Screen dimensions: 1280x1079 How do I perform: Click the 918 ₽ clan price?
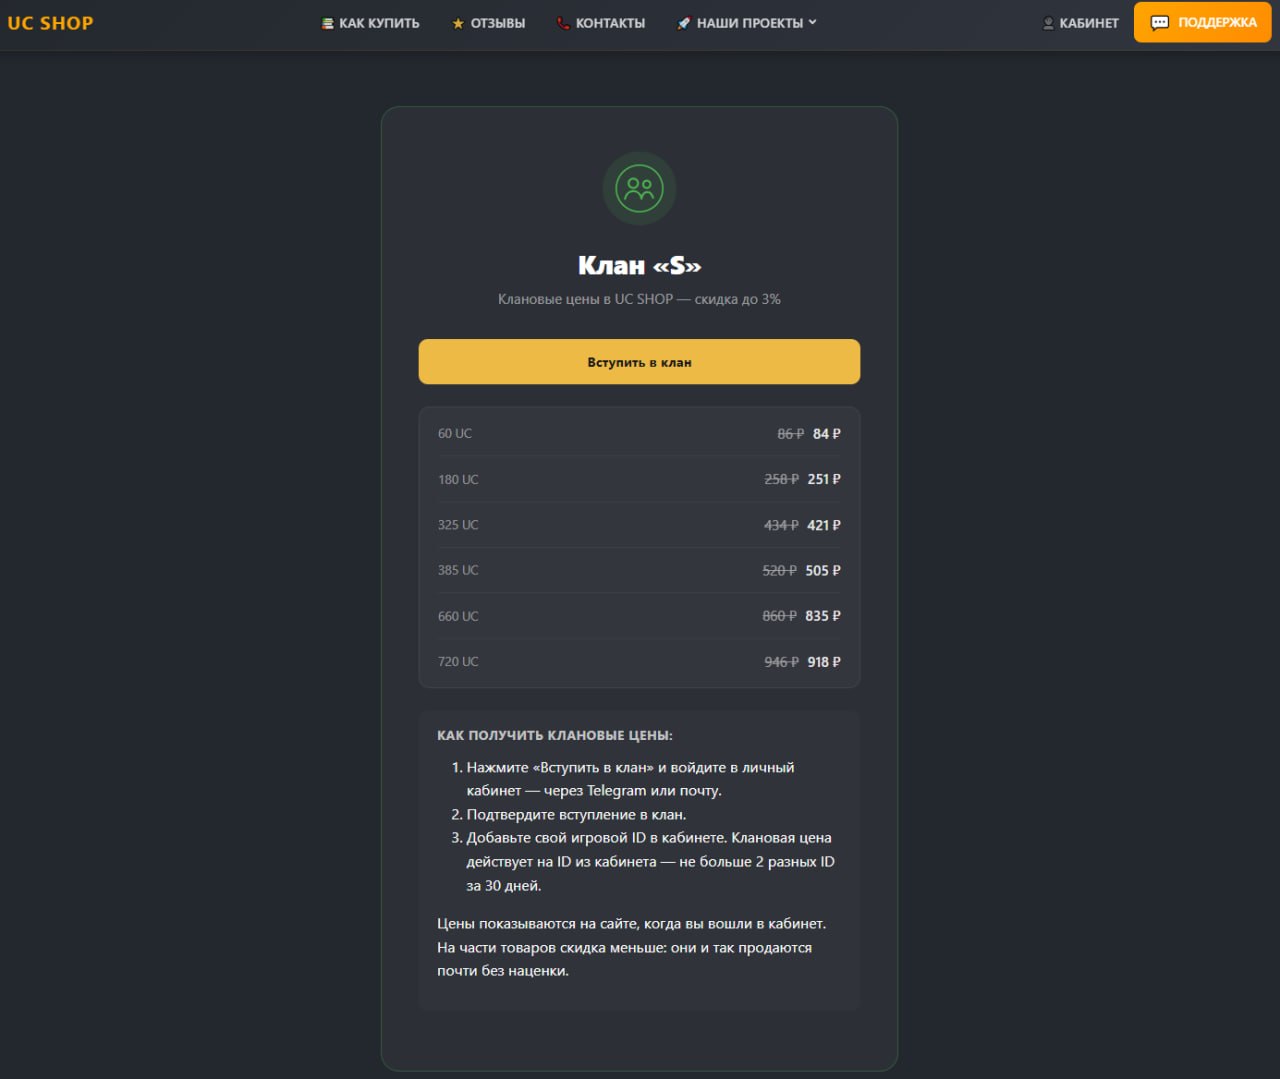tap(824, 662)
